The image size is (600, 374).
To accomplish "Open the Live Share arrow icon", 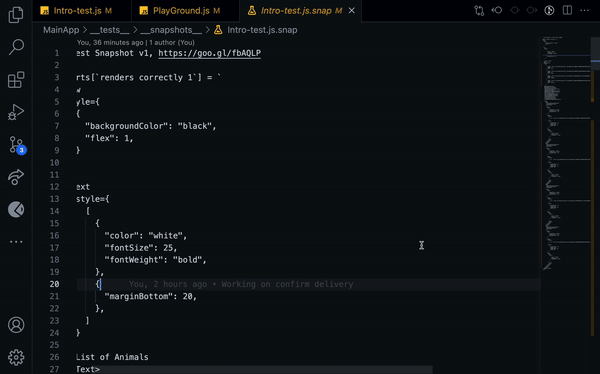I will [16, 177].
